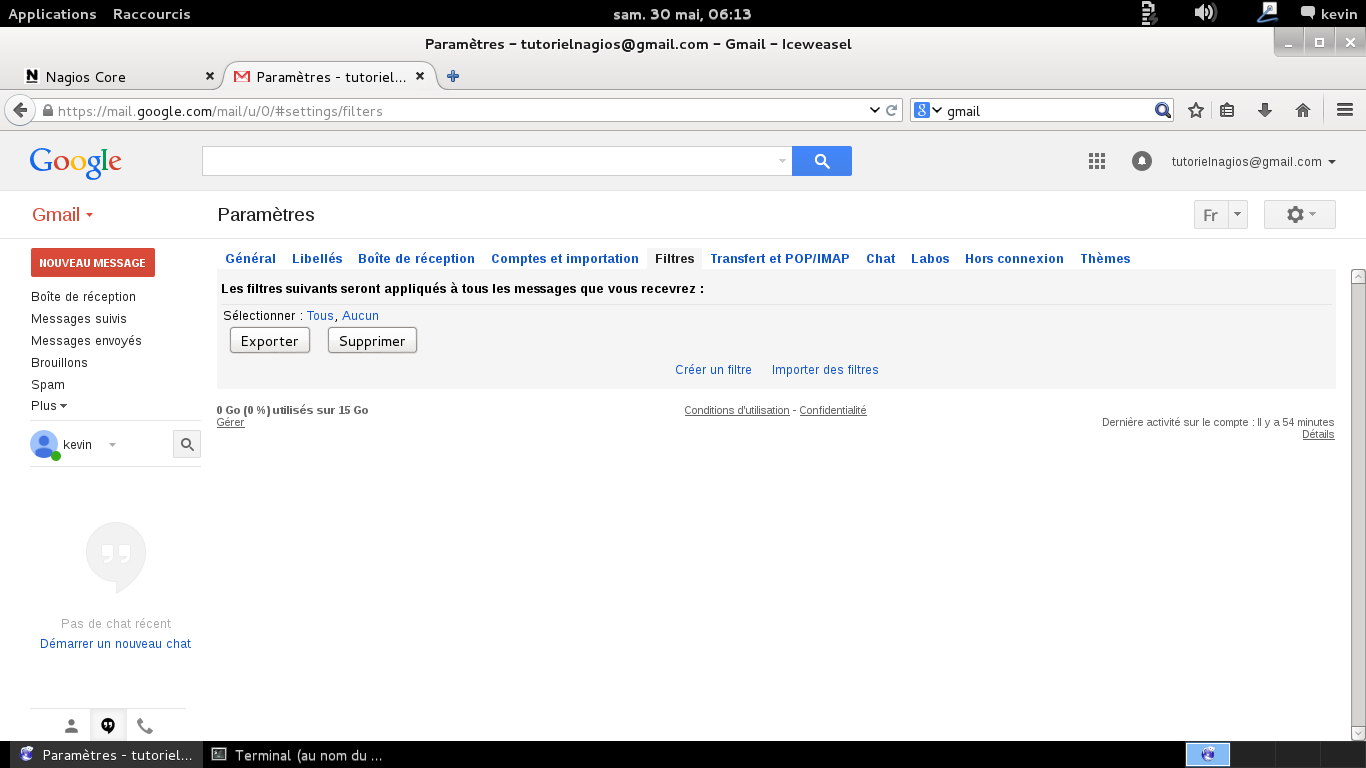Switch to Terminal window in the taskbar
The width and height of the screenshot is (1366, 768).
click(x=298, y=755)
